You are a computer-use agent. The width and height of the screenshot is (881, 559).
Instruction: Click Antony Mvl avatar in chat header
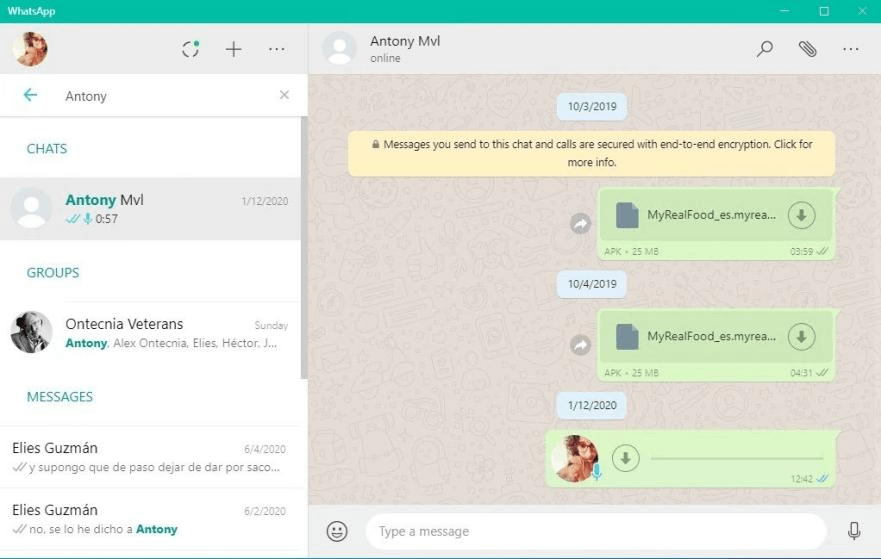point(339,48)
